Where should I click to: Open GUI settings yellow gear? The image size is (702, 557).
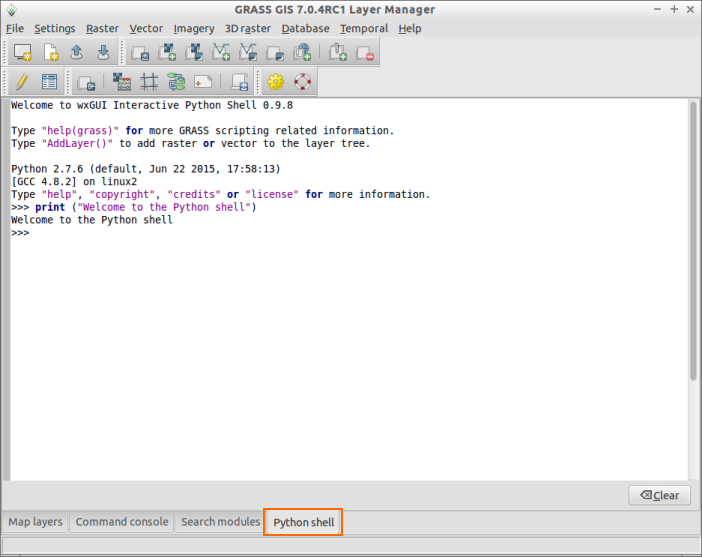coord(275,82)
